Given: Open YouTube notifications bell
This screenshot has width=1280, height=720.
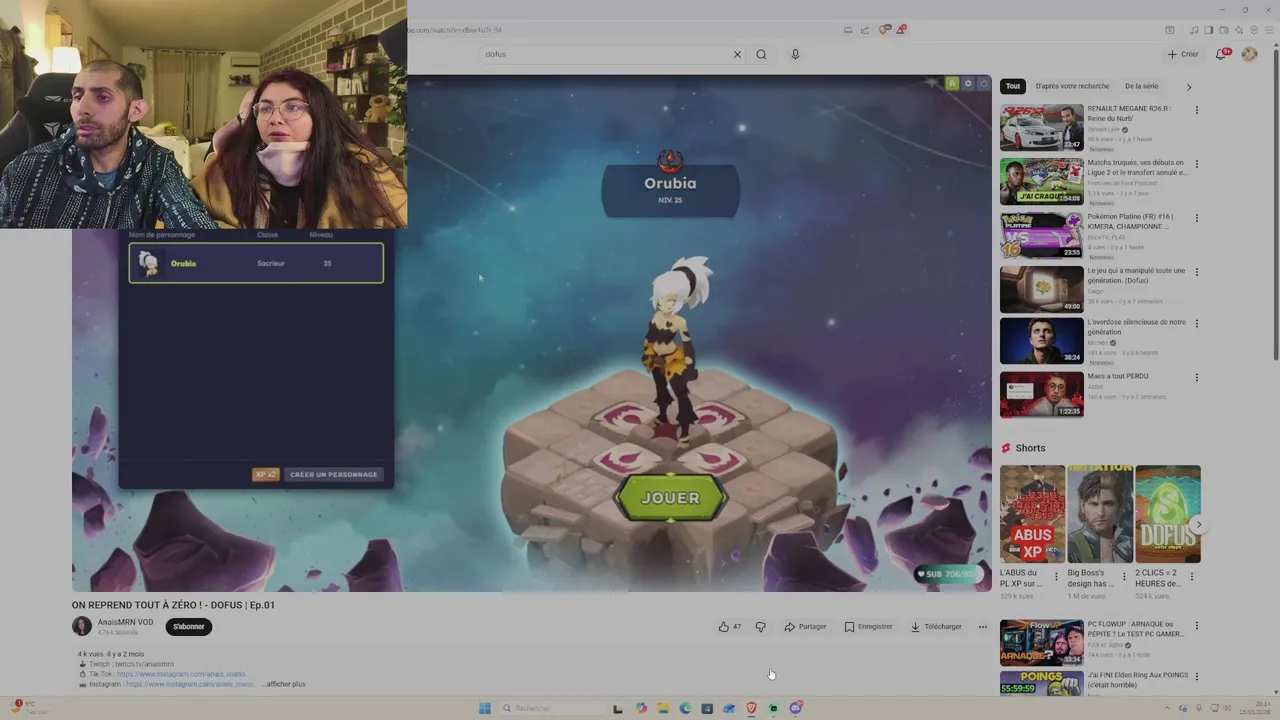Looking at the screenshot, I should (1221, 54).
